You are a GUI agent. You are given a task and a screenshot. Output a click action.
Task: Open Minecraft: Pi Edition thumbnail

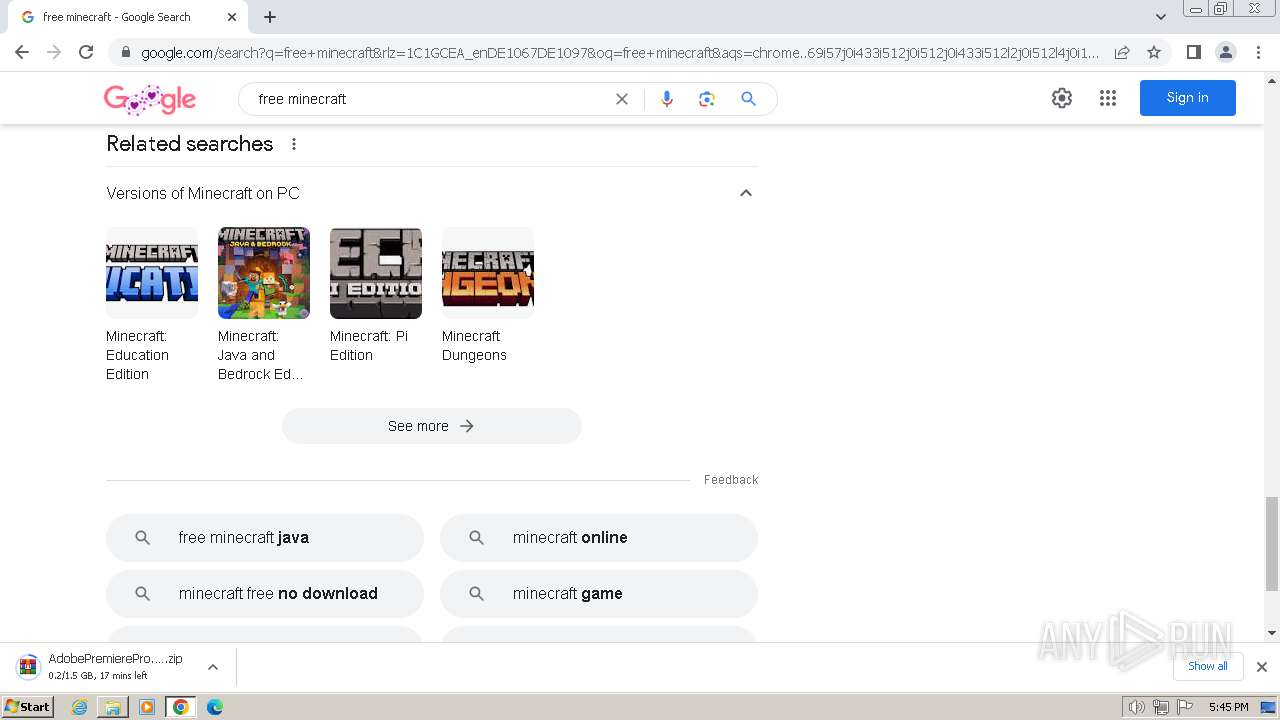pyautogui.click(x=376, y=273)
